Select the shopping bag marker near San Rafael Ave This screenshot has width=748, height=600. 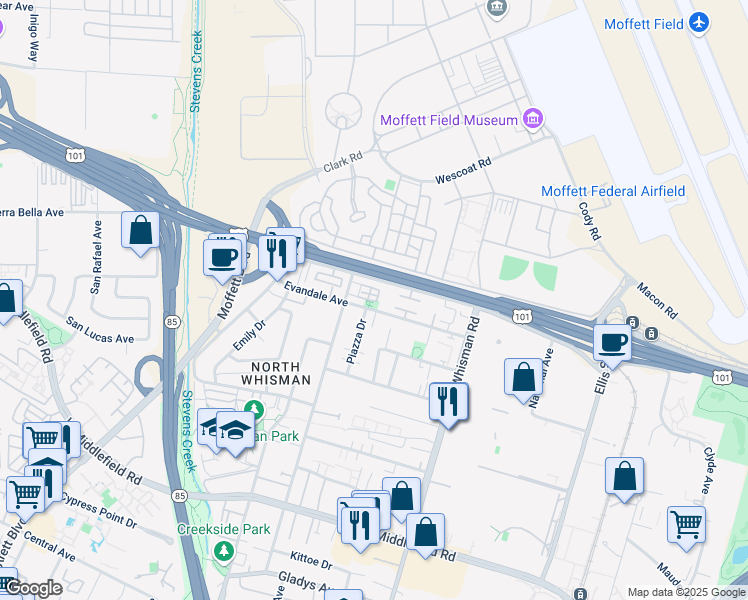140,234
